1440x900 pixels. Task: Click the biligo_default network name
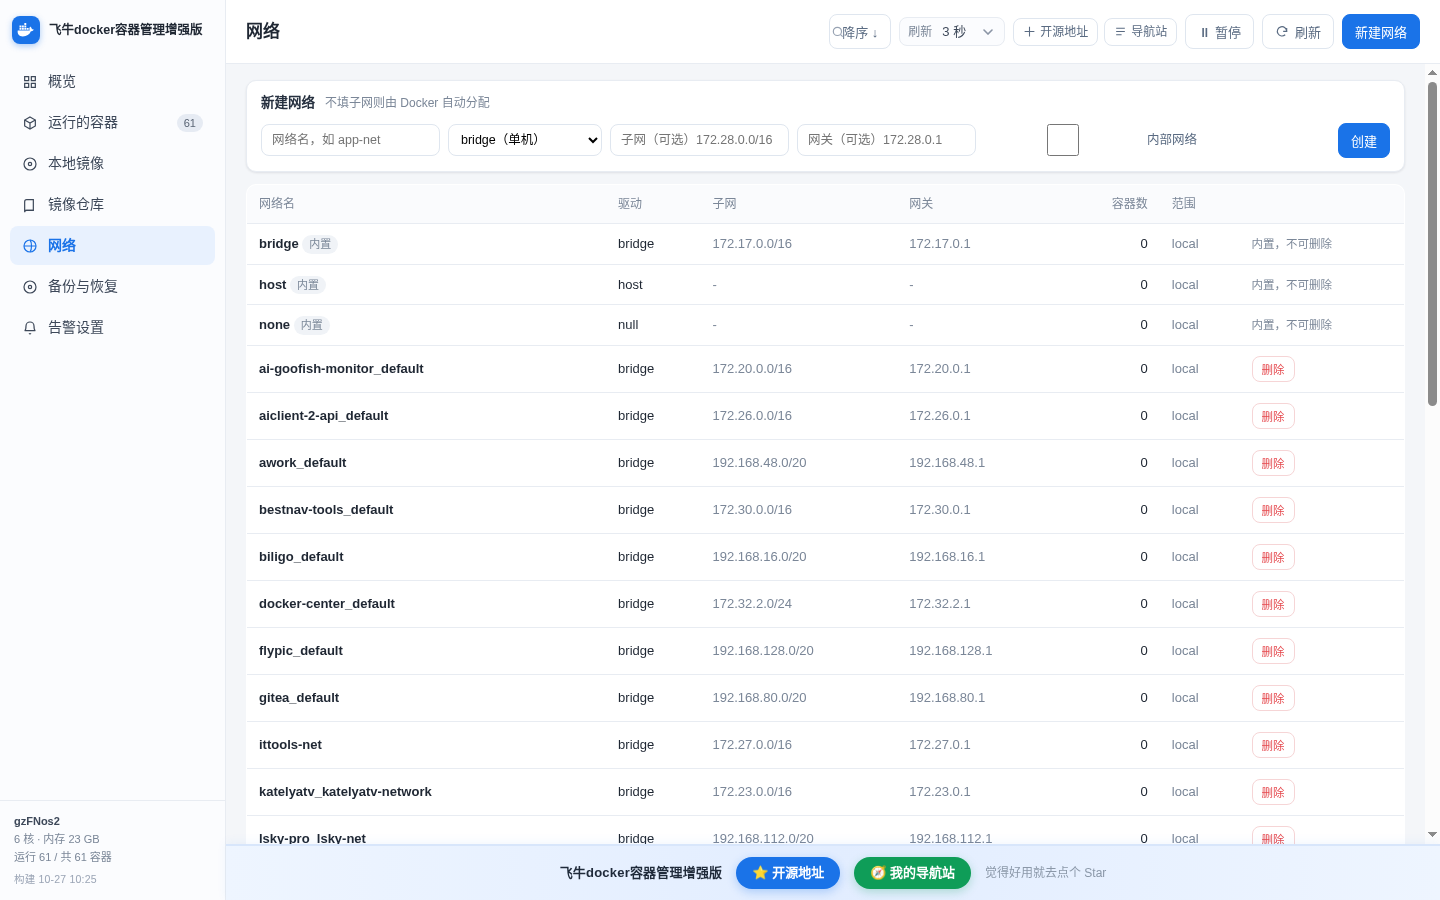[301, 557]
